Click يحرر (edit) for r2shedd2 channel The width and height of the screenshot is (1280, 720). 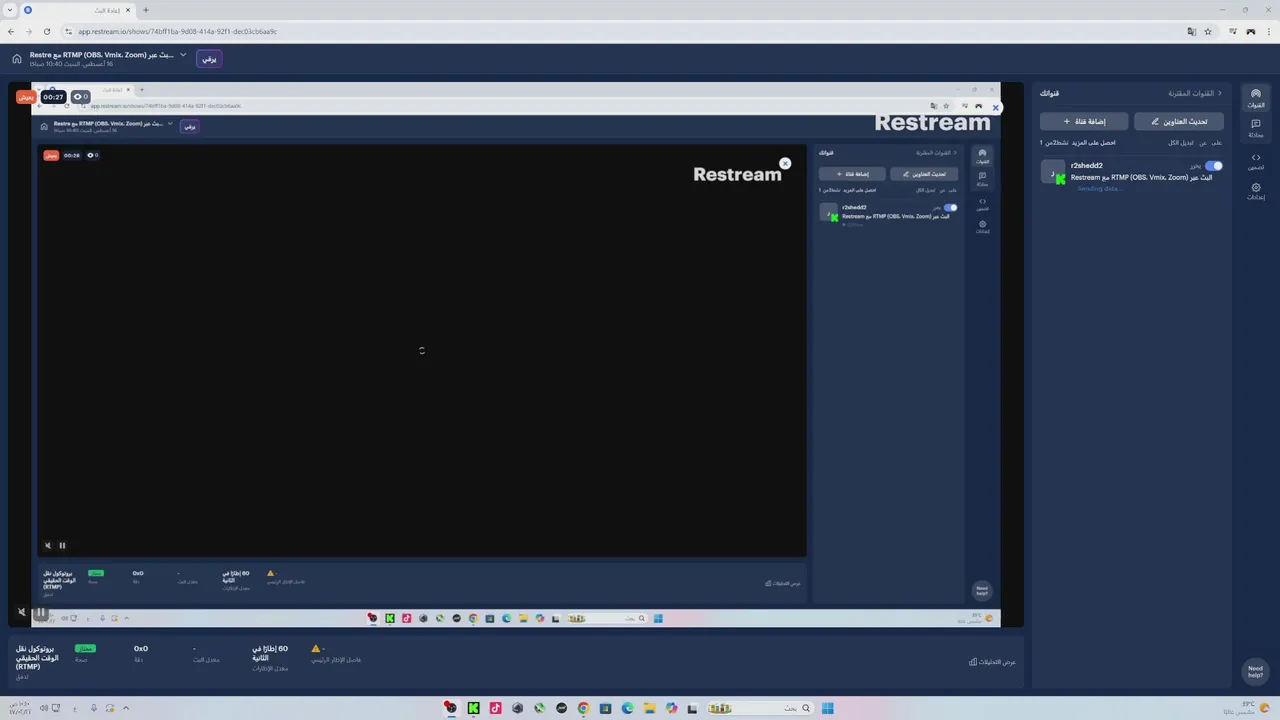click(1195, 165)
